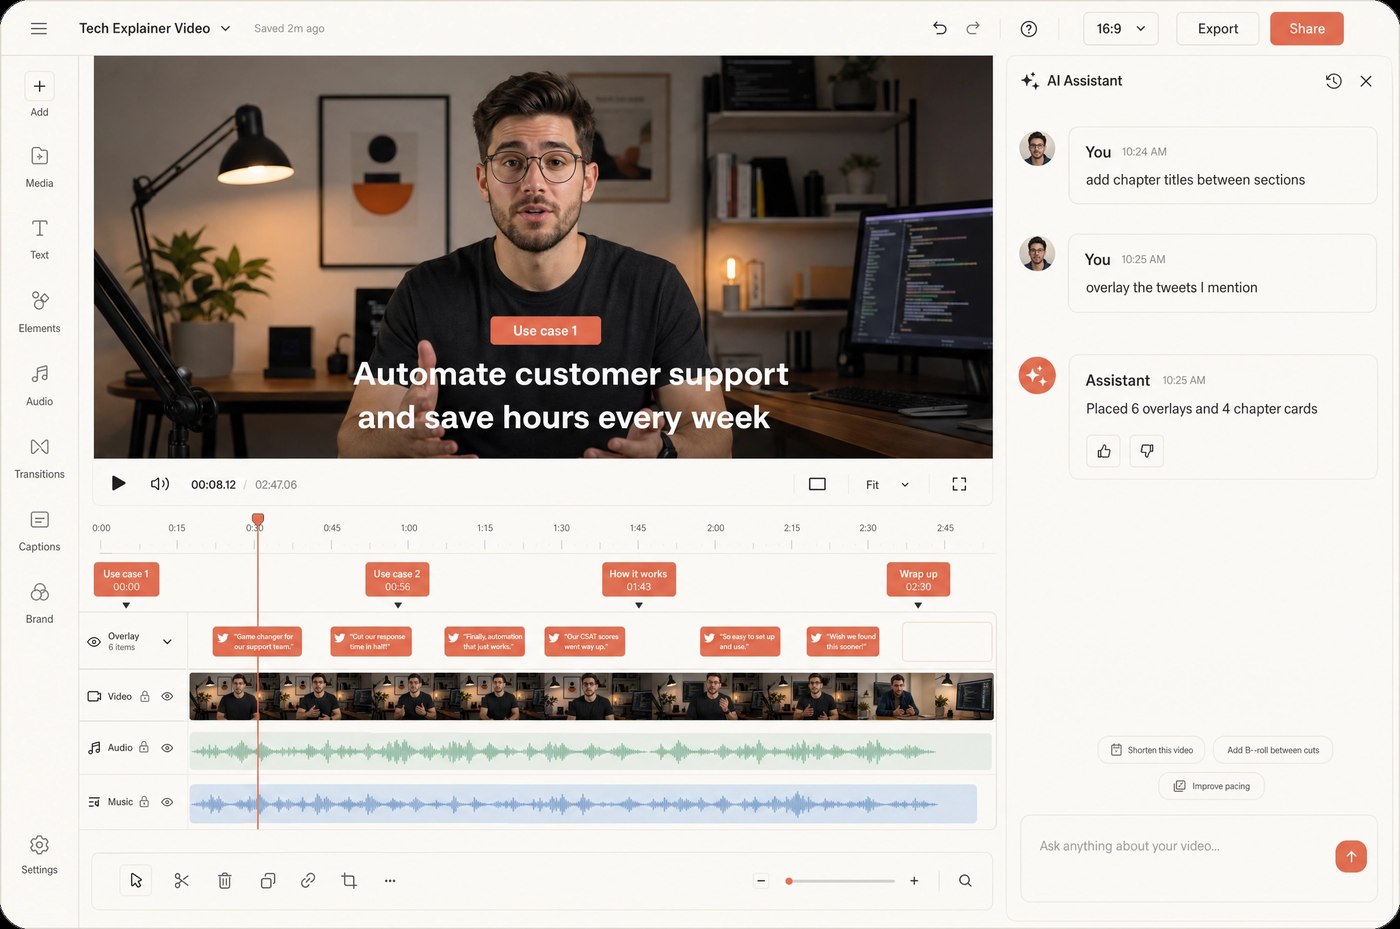Screen dimensions: 1400x929
Task: Mute the preview volume
Action: [159, 484]
